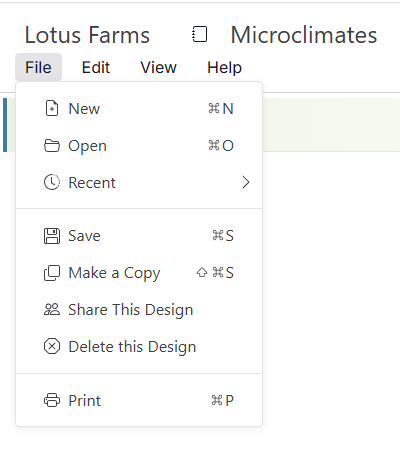The height and width of the screenshot is (459, 400).
Task: Open the View menu
Action: [x=158, y=67]
